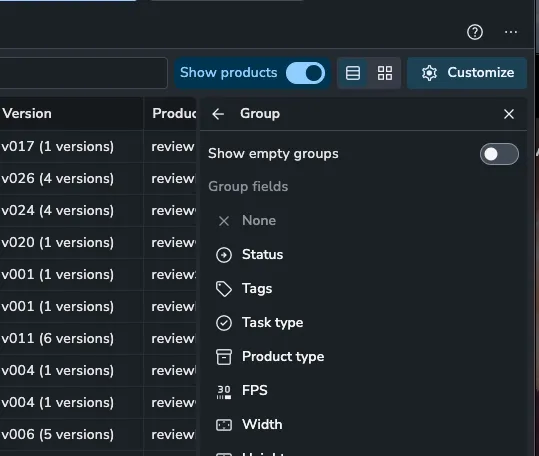Viewport: 539px width, 456px height.
Task: Open the help question mark icon
Action: [x=475, y=32]
